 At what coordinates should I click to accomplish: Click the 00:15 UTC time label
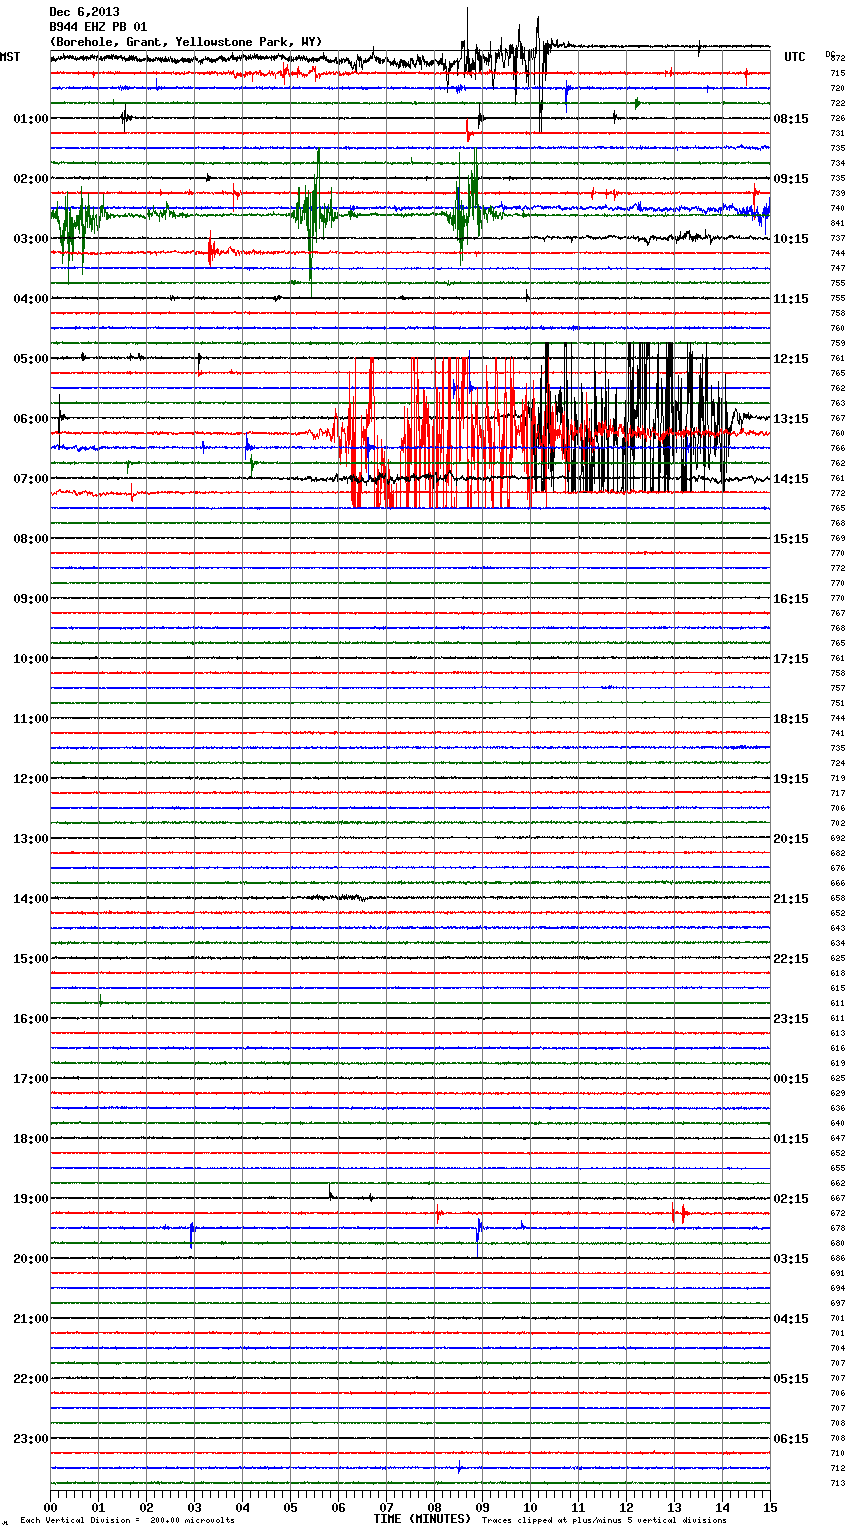[791, 1079]
